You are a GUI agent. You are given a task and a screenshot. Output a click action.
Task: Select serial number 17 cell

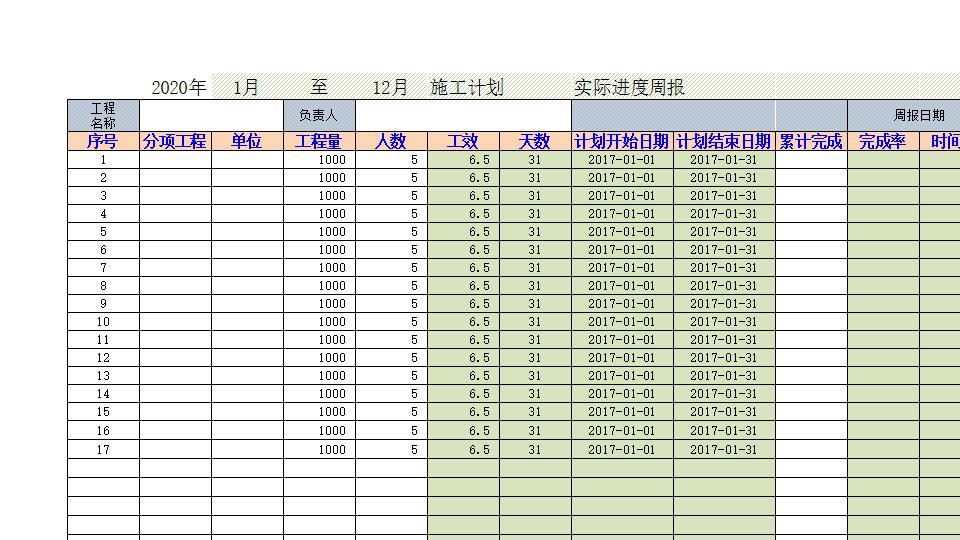tap(103, 449)
